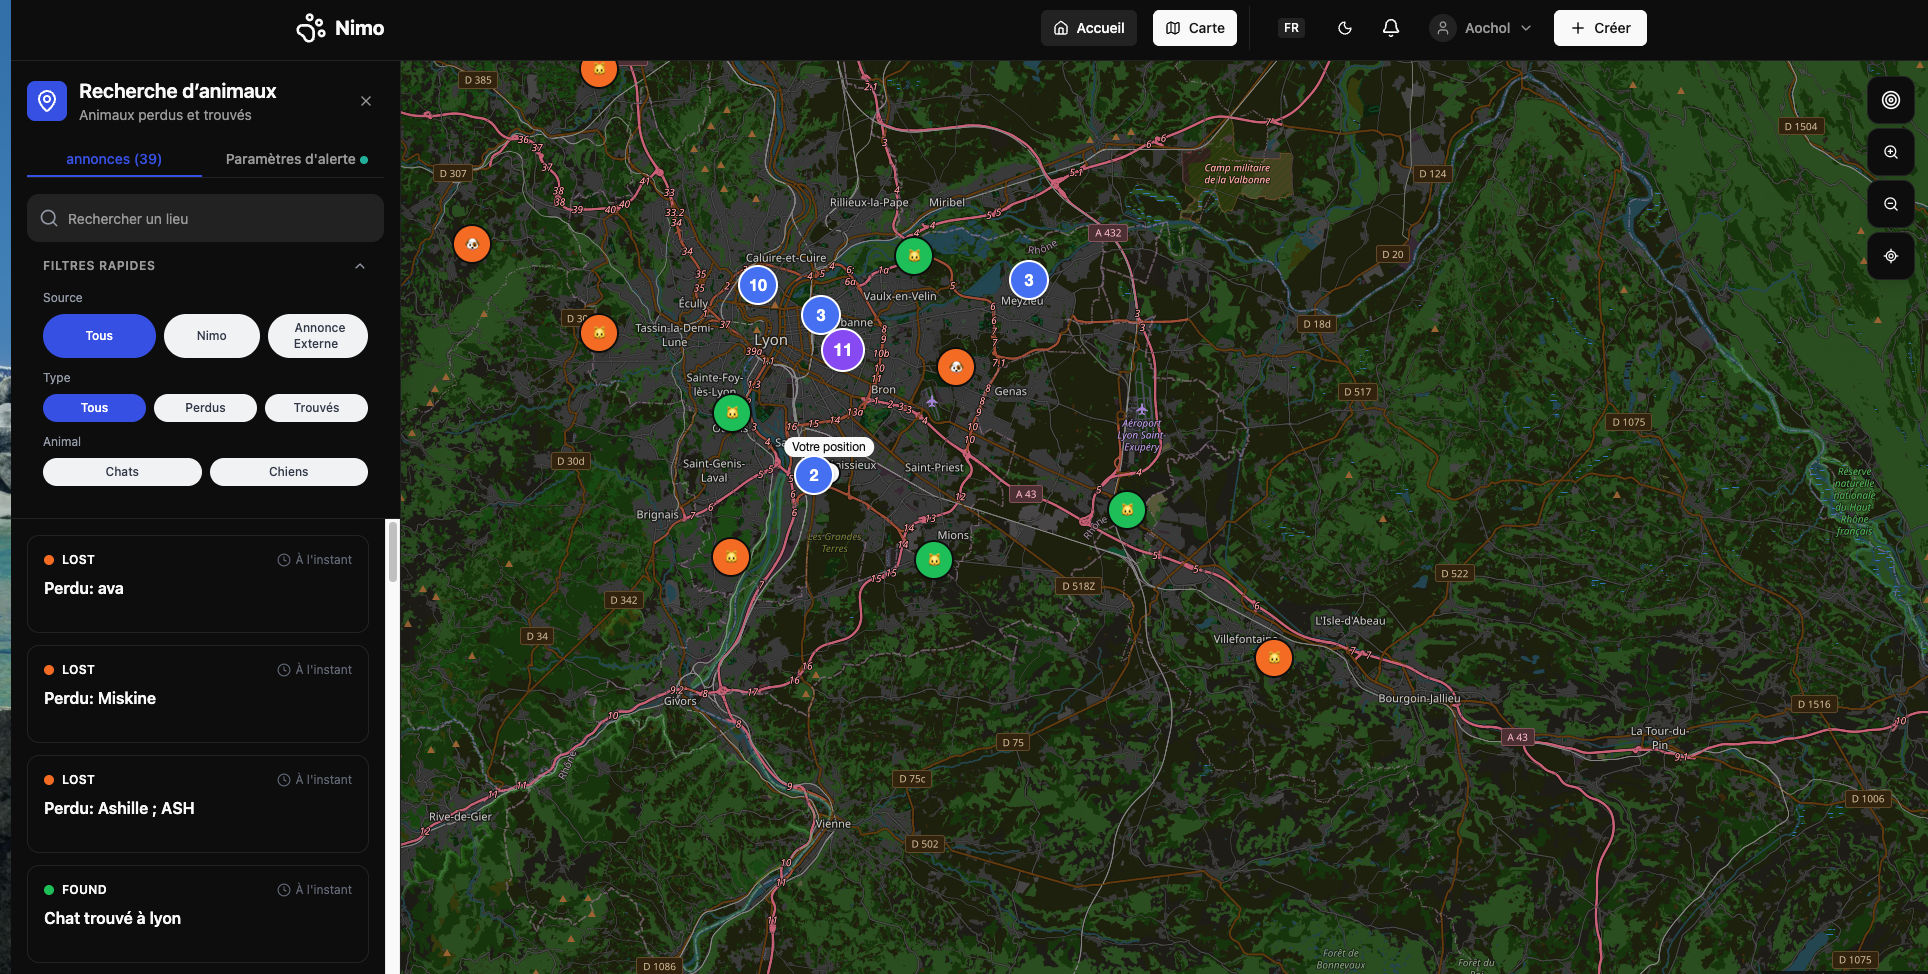Open listing Perdu: ava
1928x974 pixels.
click(198, 584)
